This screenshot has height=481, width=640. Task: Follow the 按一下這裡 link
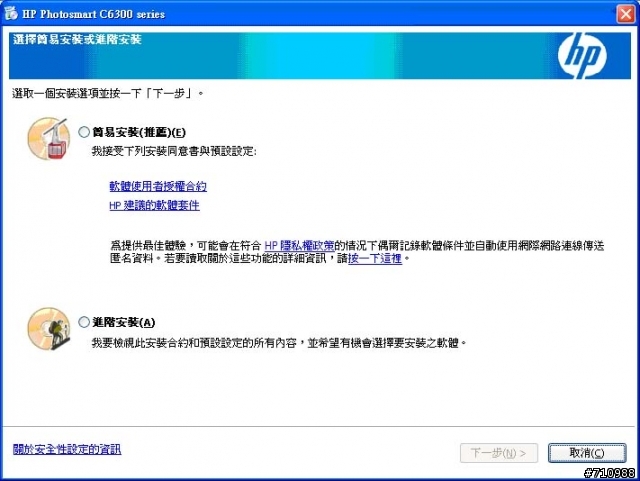(x=375, y=258)
